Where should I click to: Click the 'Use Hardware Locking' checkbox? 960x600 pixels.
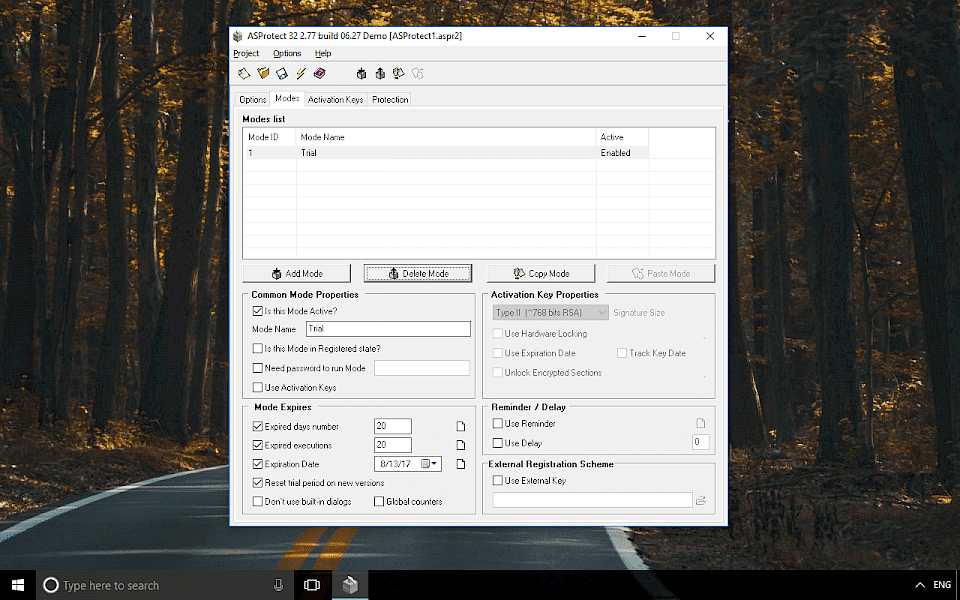tap(498, 334)
